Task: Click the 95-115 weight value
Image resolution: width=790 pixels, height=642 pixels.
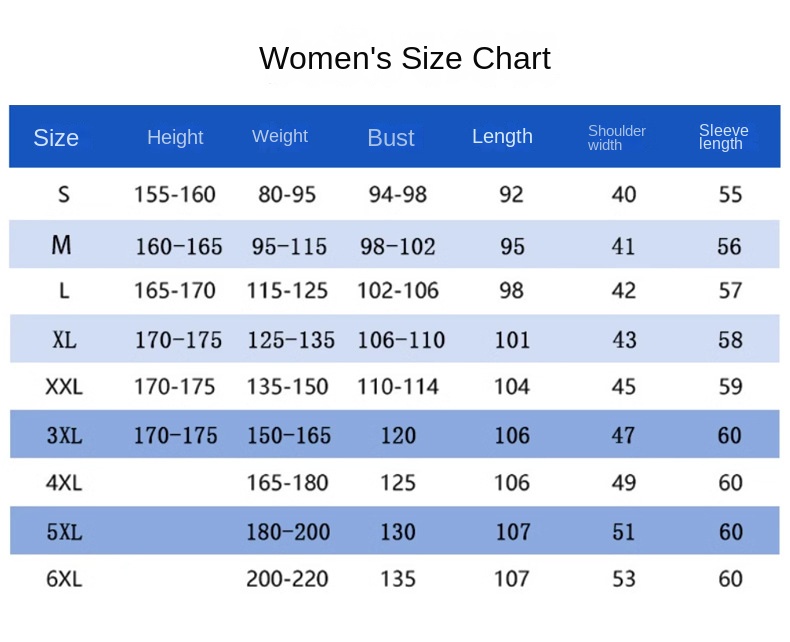Action: 289,246
